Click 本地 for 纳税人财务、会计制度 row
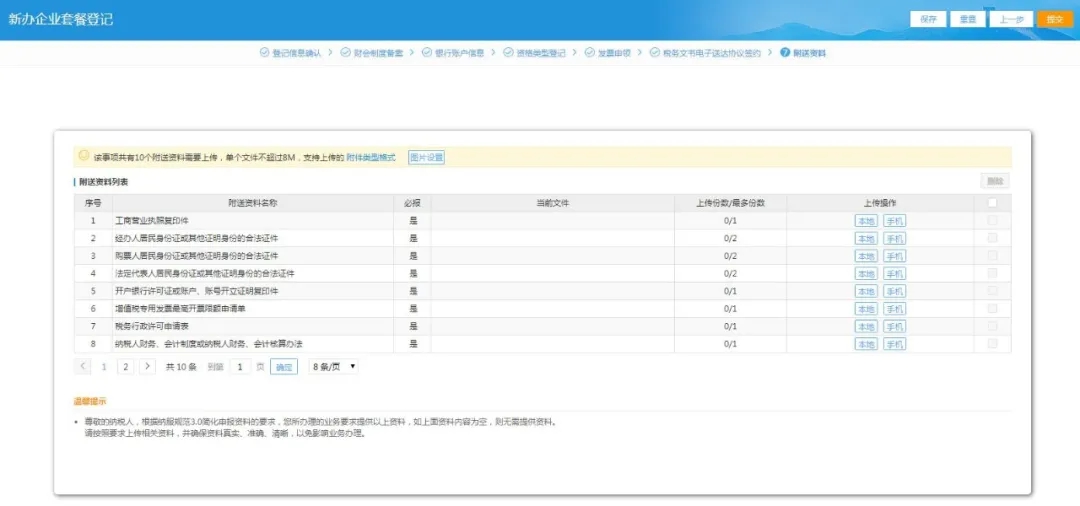This screenshot has width=1080, height=506. click(866, 344)
